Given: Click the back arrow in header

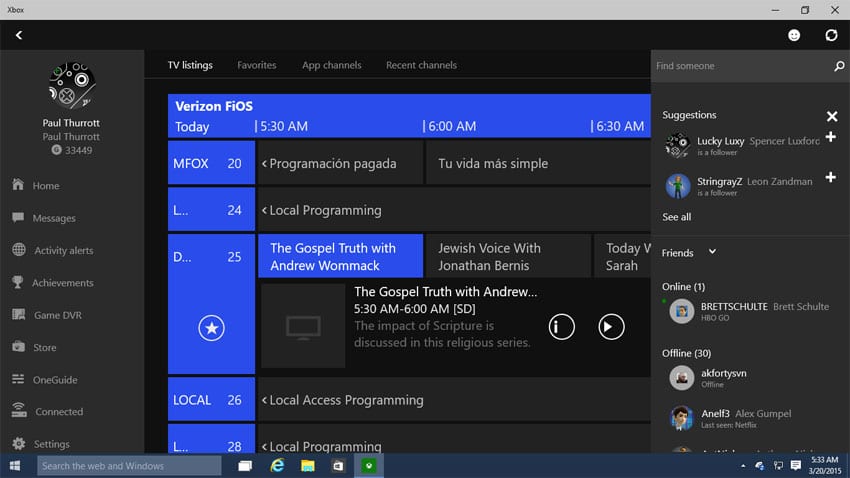Looking at the screenshot, I should pos(18,35).
